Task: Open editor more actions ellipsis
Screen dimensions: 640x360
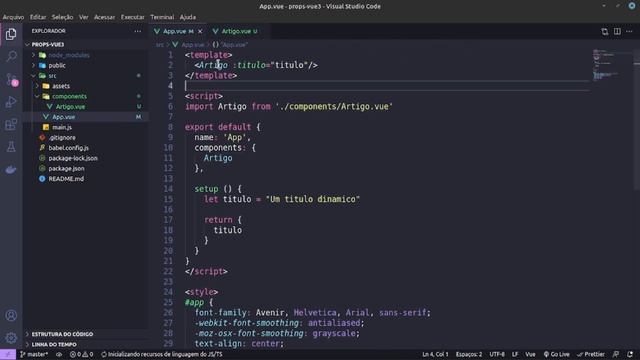Action: tap(629, 31)
